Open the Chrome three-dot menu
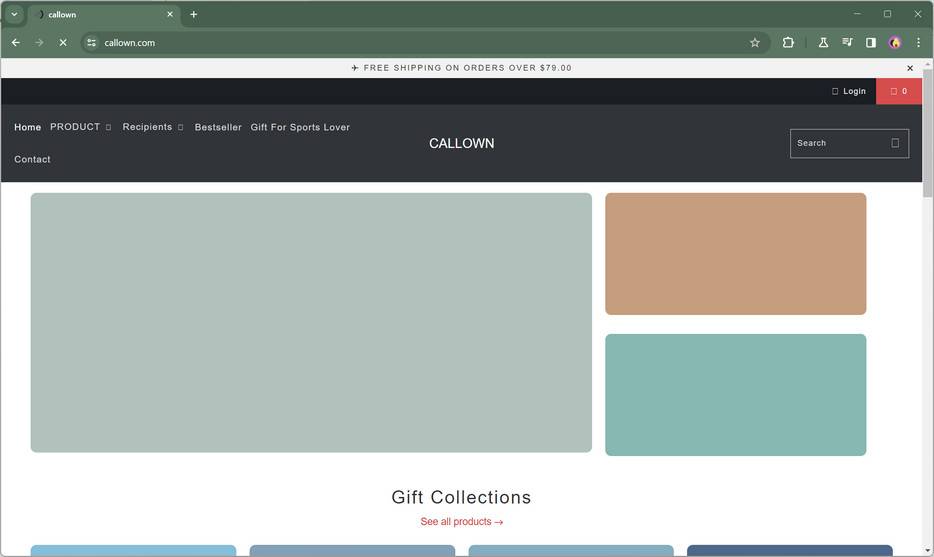This screenshot has width=934, height=557. click(x=919, y=42)
